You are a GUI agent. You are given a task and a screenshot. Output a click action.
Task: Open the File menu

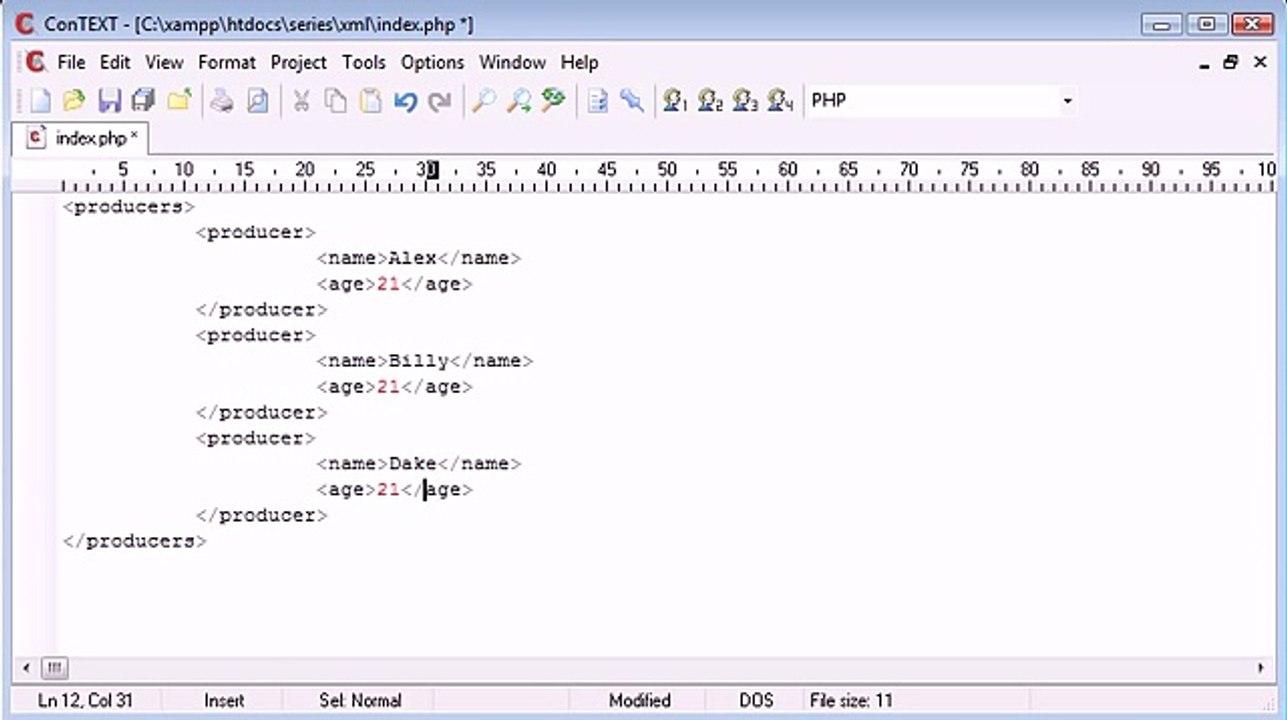pos(71,62)
